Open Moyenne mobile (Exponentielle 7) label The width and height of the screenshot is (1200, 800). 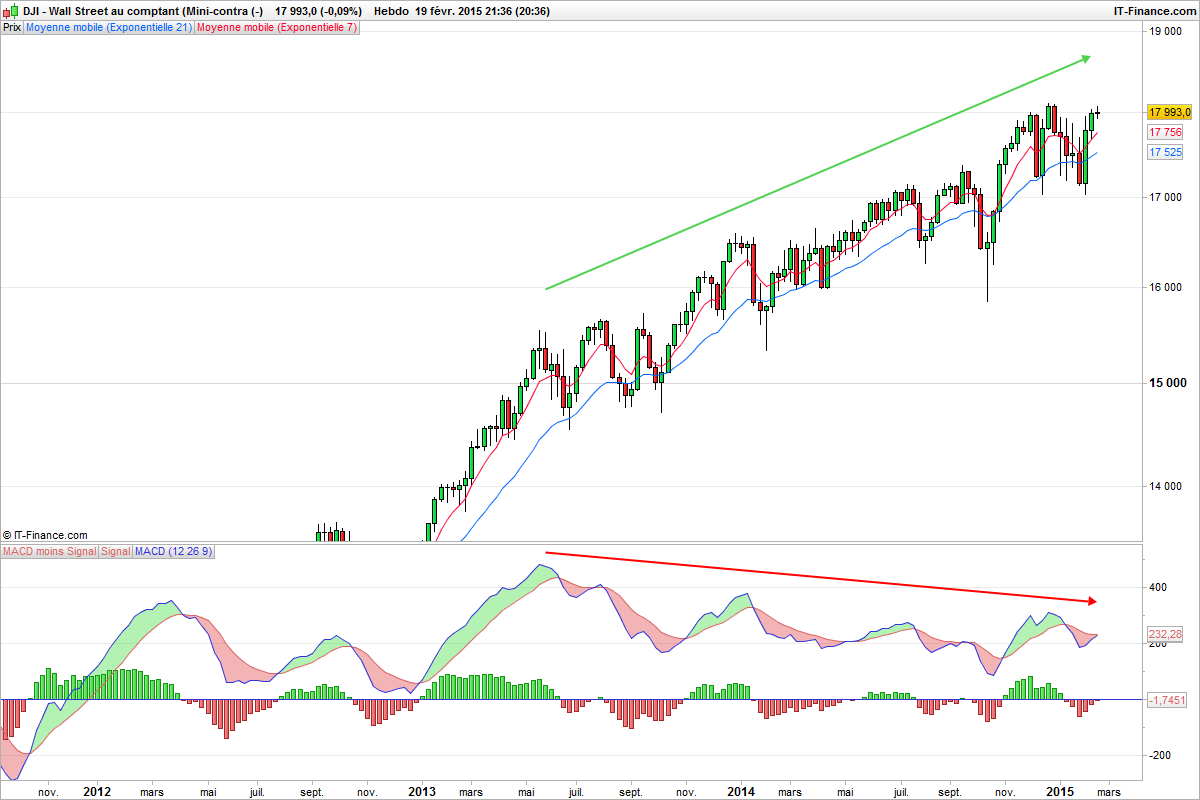point(275,28)
